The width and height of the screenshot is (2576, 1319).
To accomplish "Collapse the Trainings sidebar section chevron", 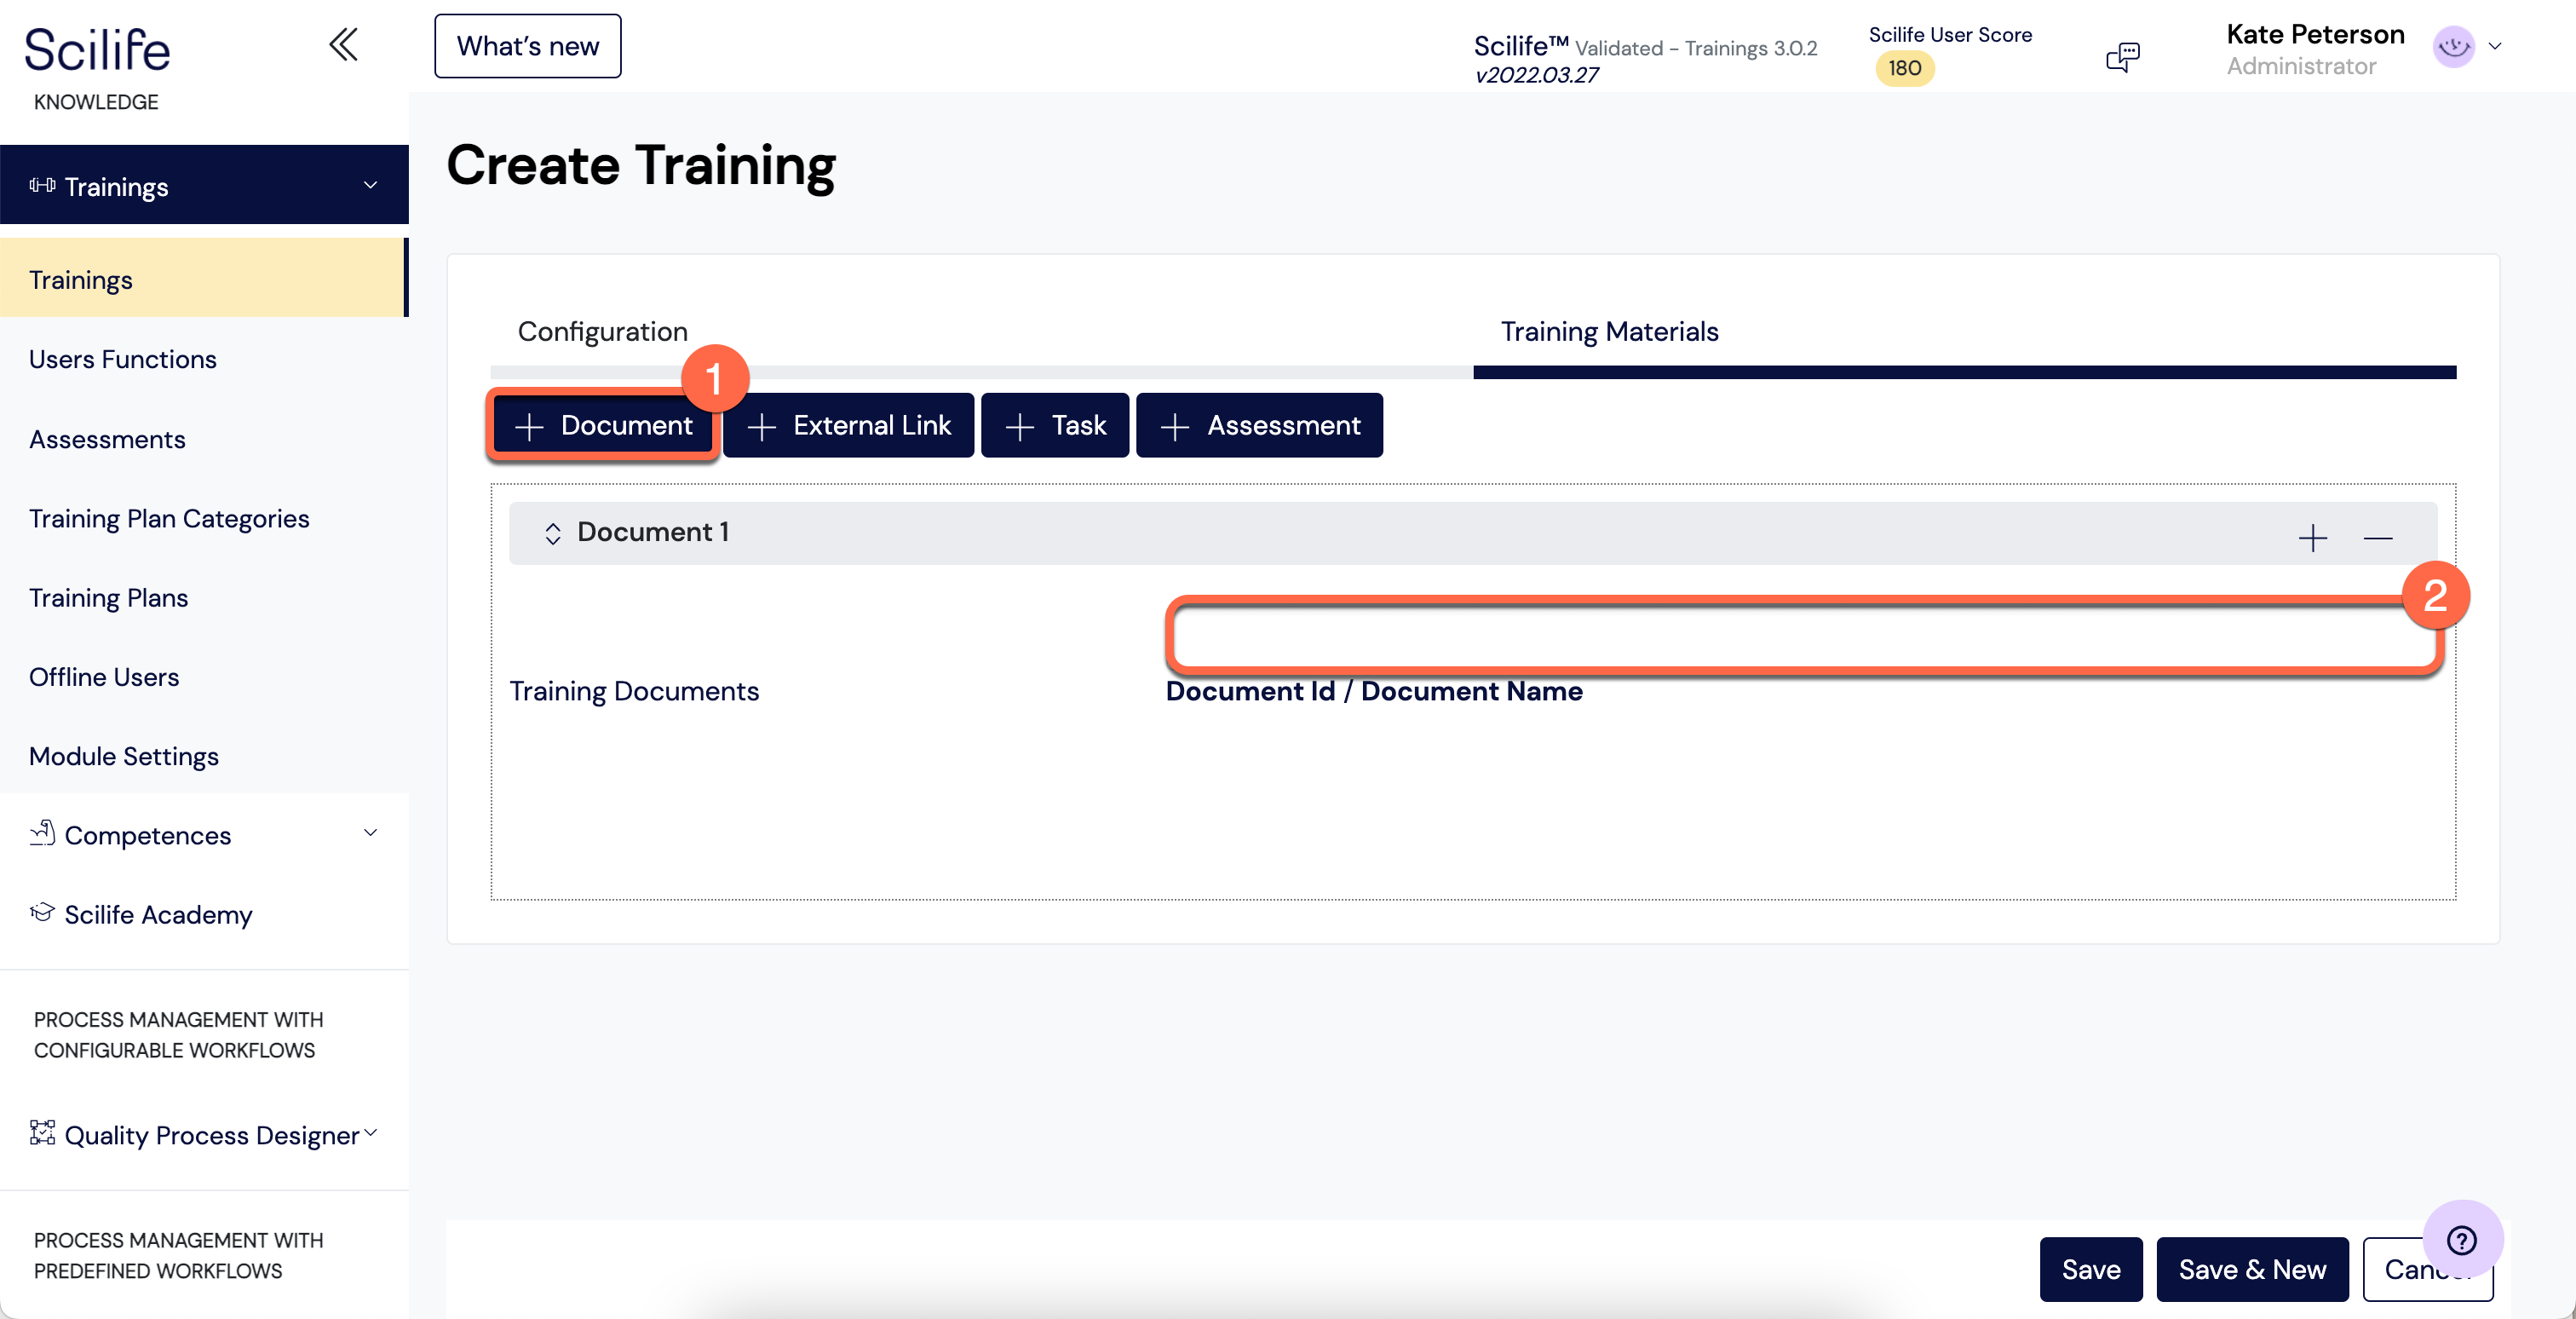I will [370, 185].
